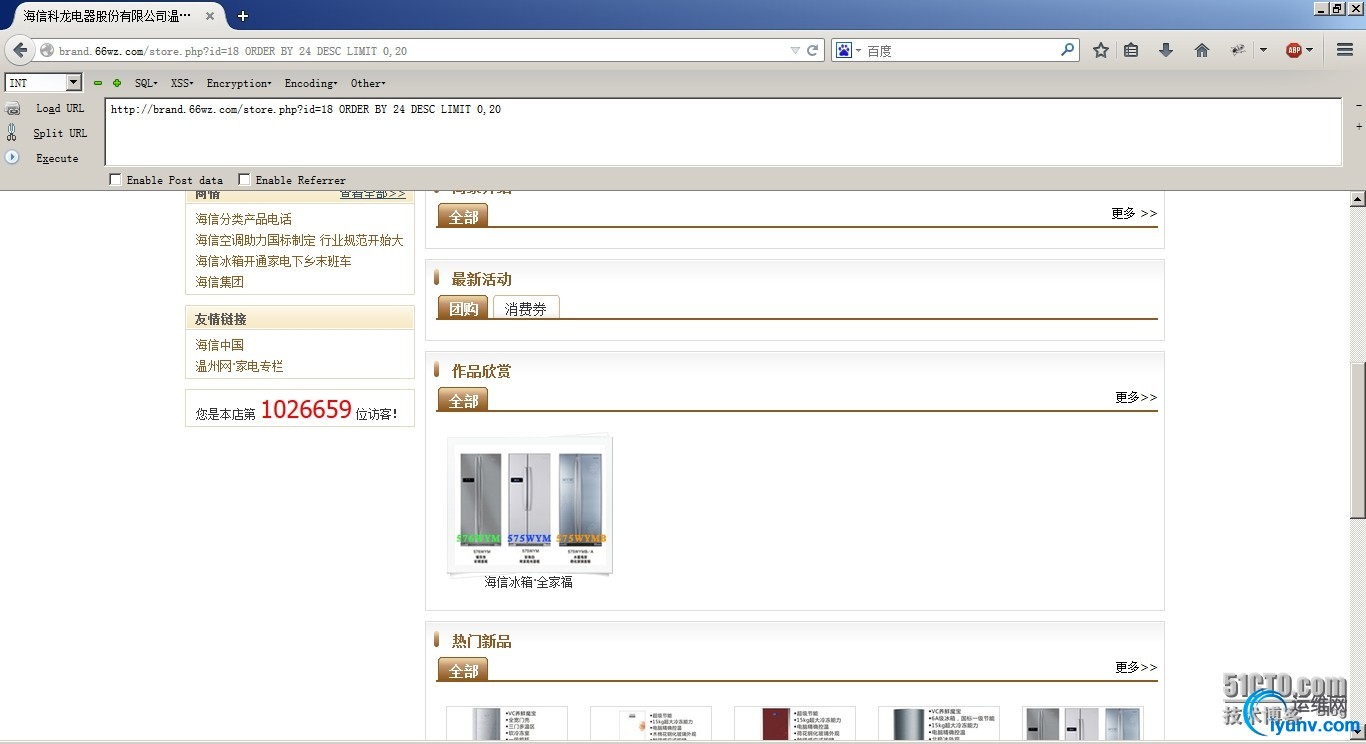Click the Split URL scissors icon

tap(12, 132)
